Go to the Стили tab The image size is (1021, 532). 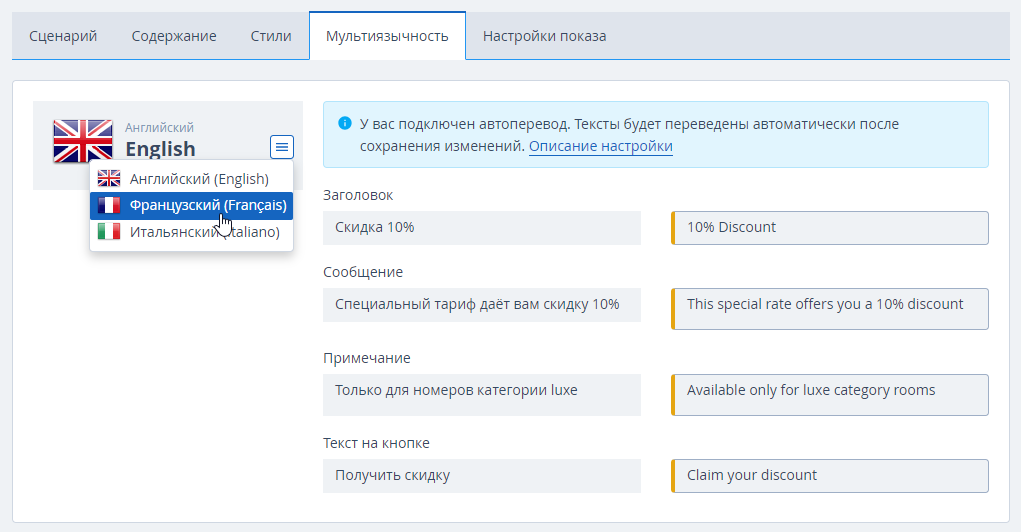[271, 36]
